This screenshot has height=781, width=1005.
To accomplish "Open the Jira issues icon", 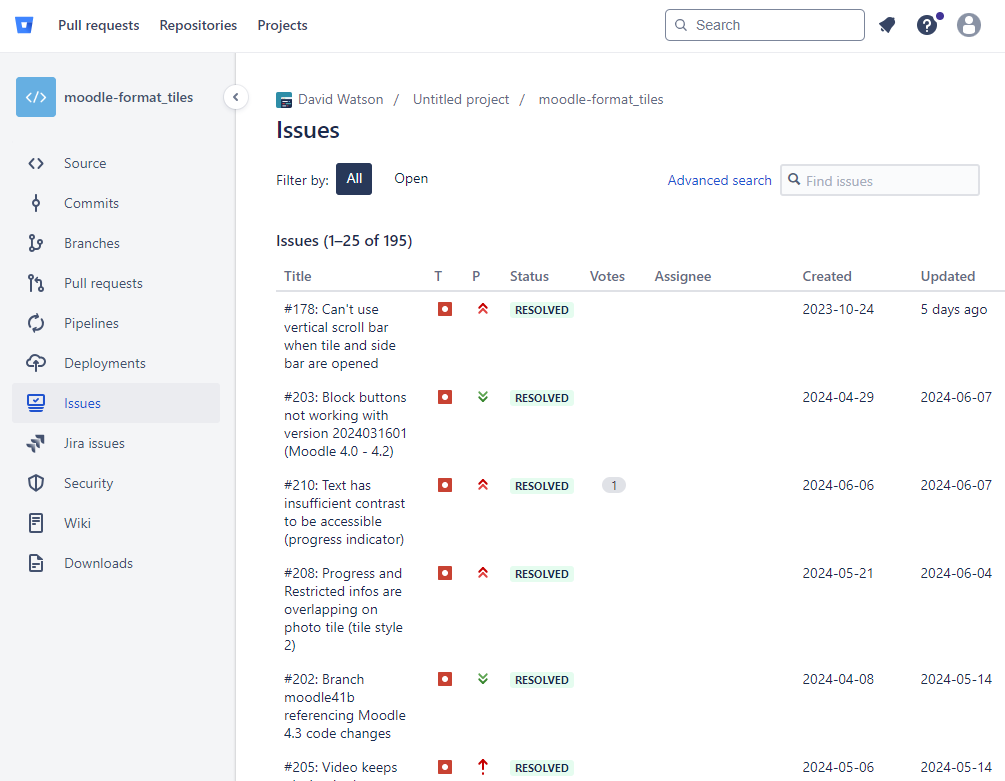I will (x=36, y=443).
